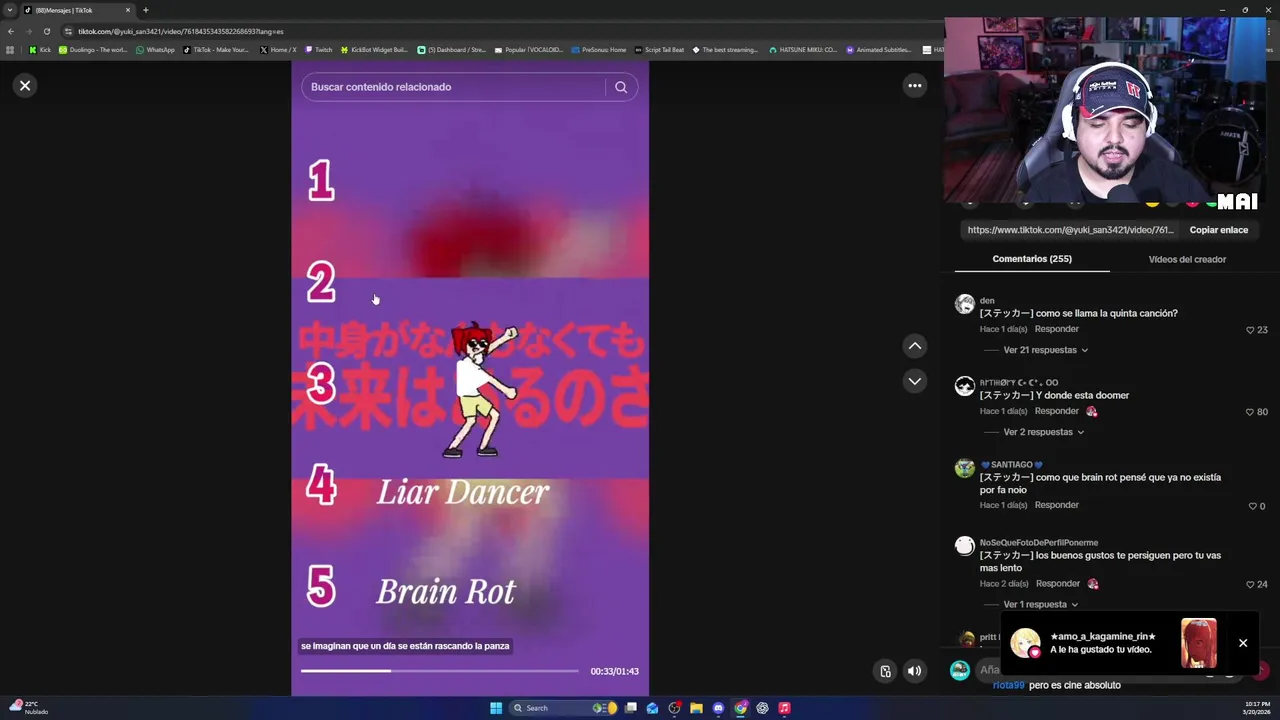Click username 'den' in comments

[987, 301]
